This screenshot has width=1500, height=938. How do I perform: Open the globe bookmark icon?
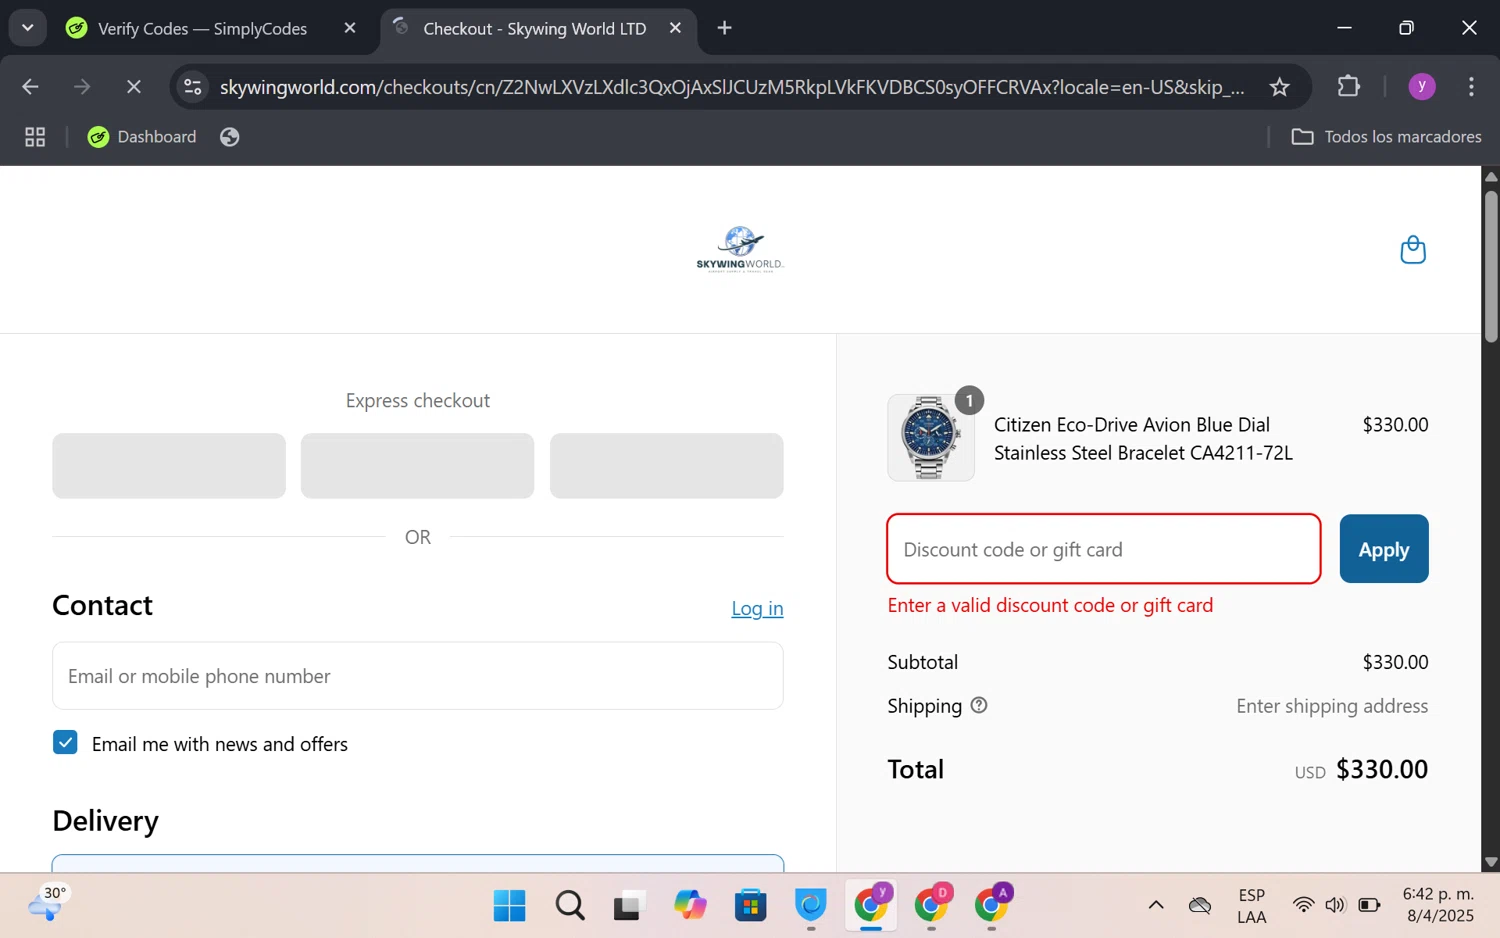(x=230, y=137)
